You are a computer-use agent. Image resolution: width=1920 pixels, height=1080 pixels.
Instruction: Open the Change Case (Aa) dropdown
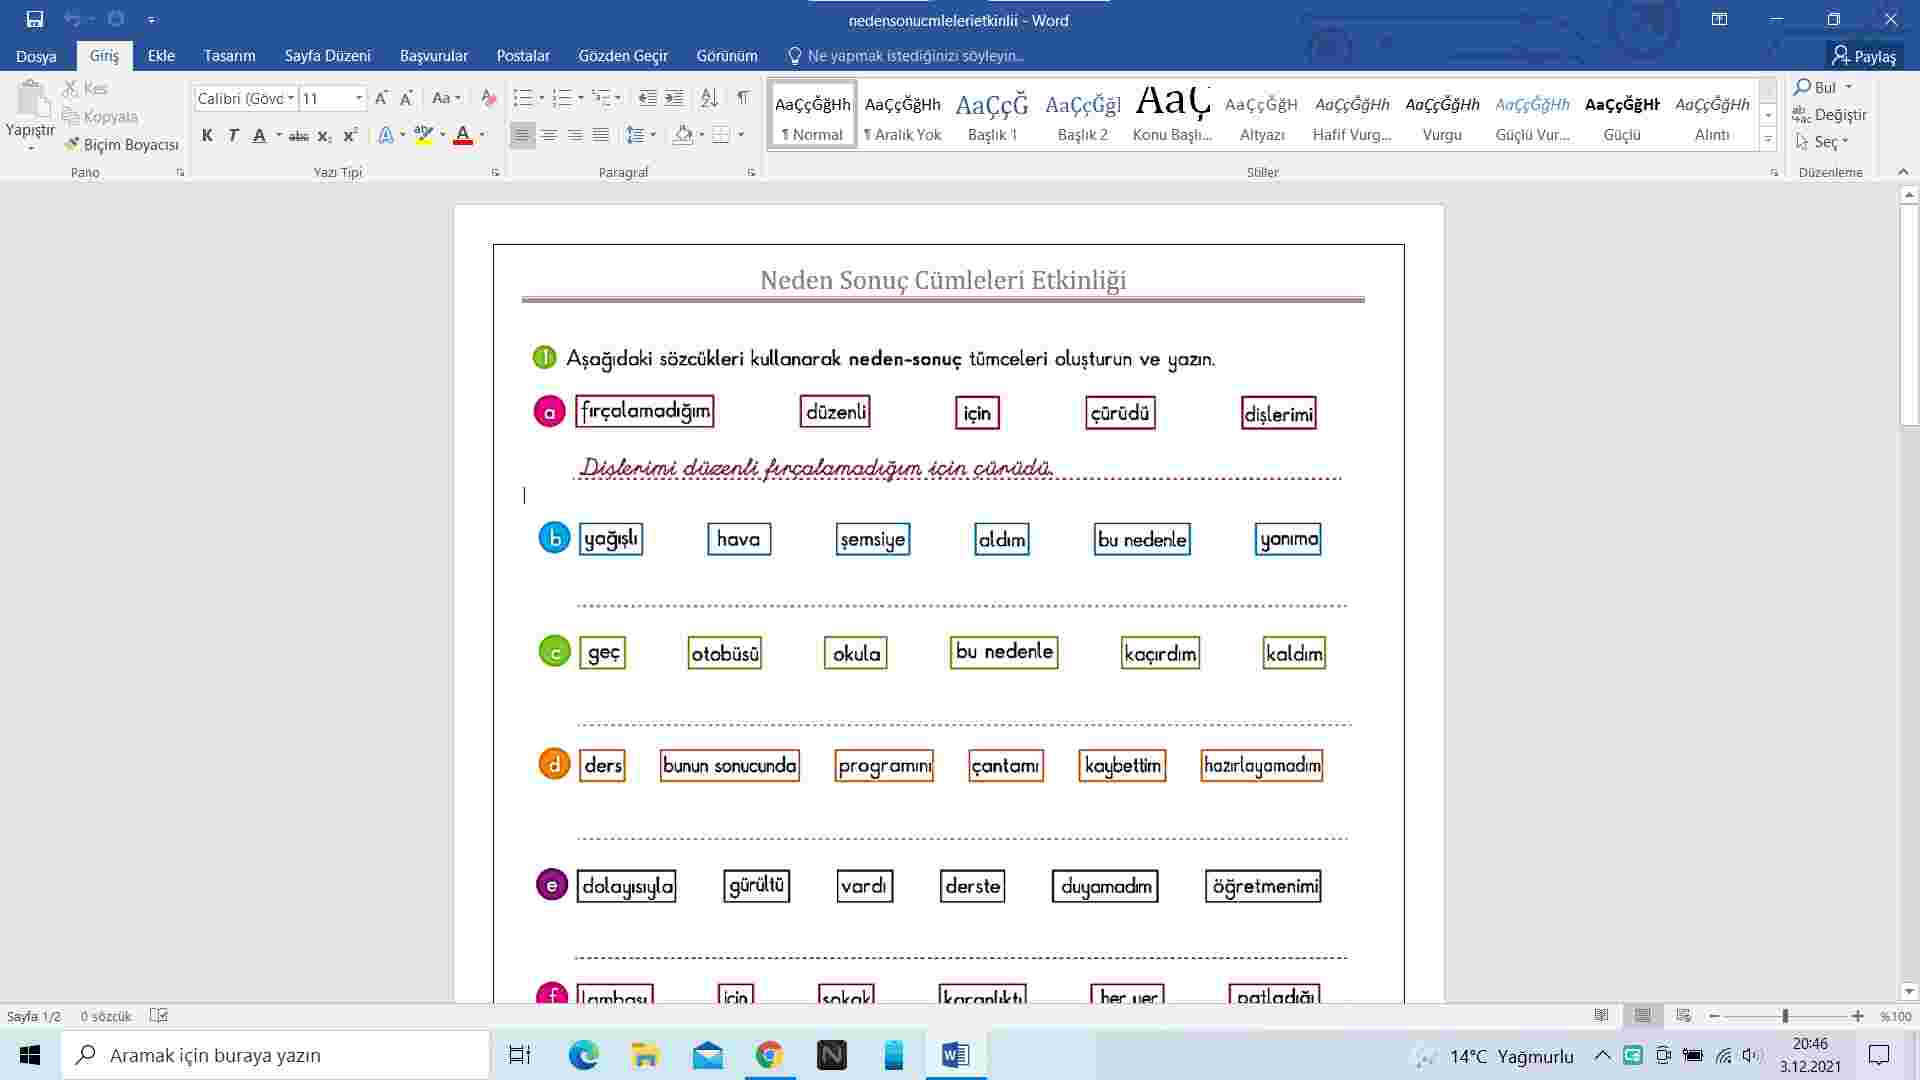pyautogui.click(x=446, y=98)
